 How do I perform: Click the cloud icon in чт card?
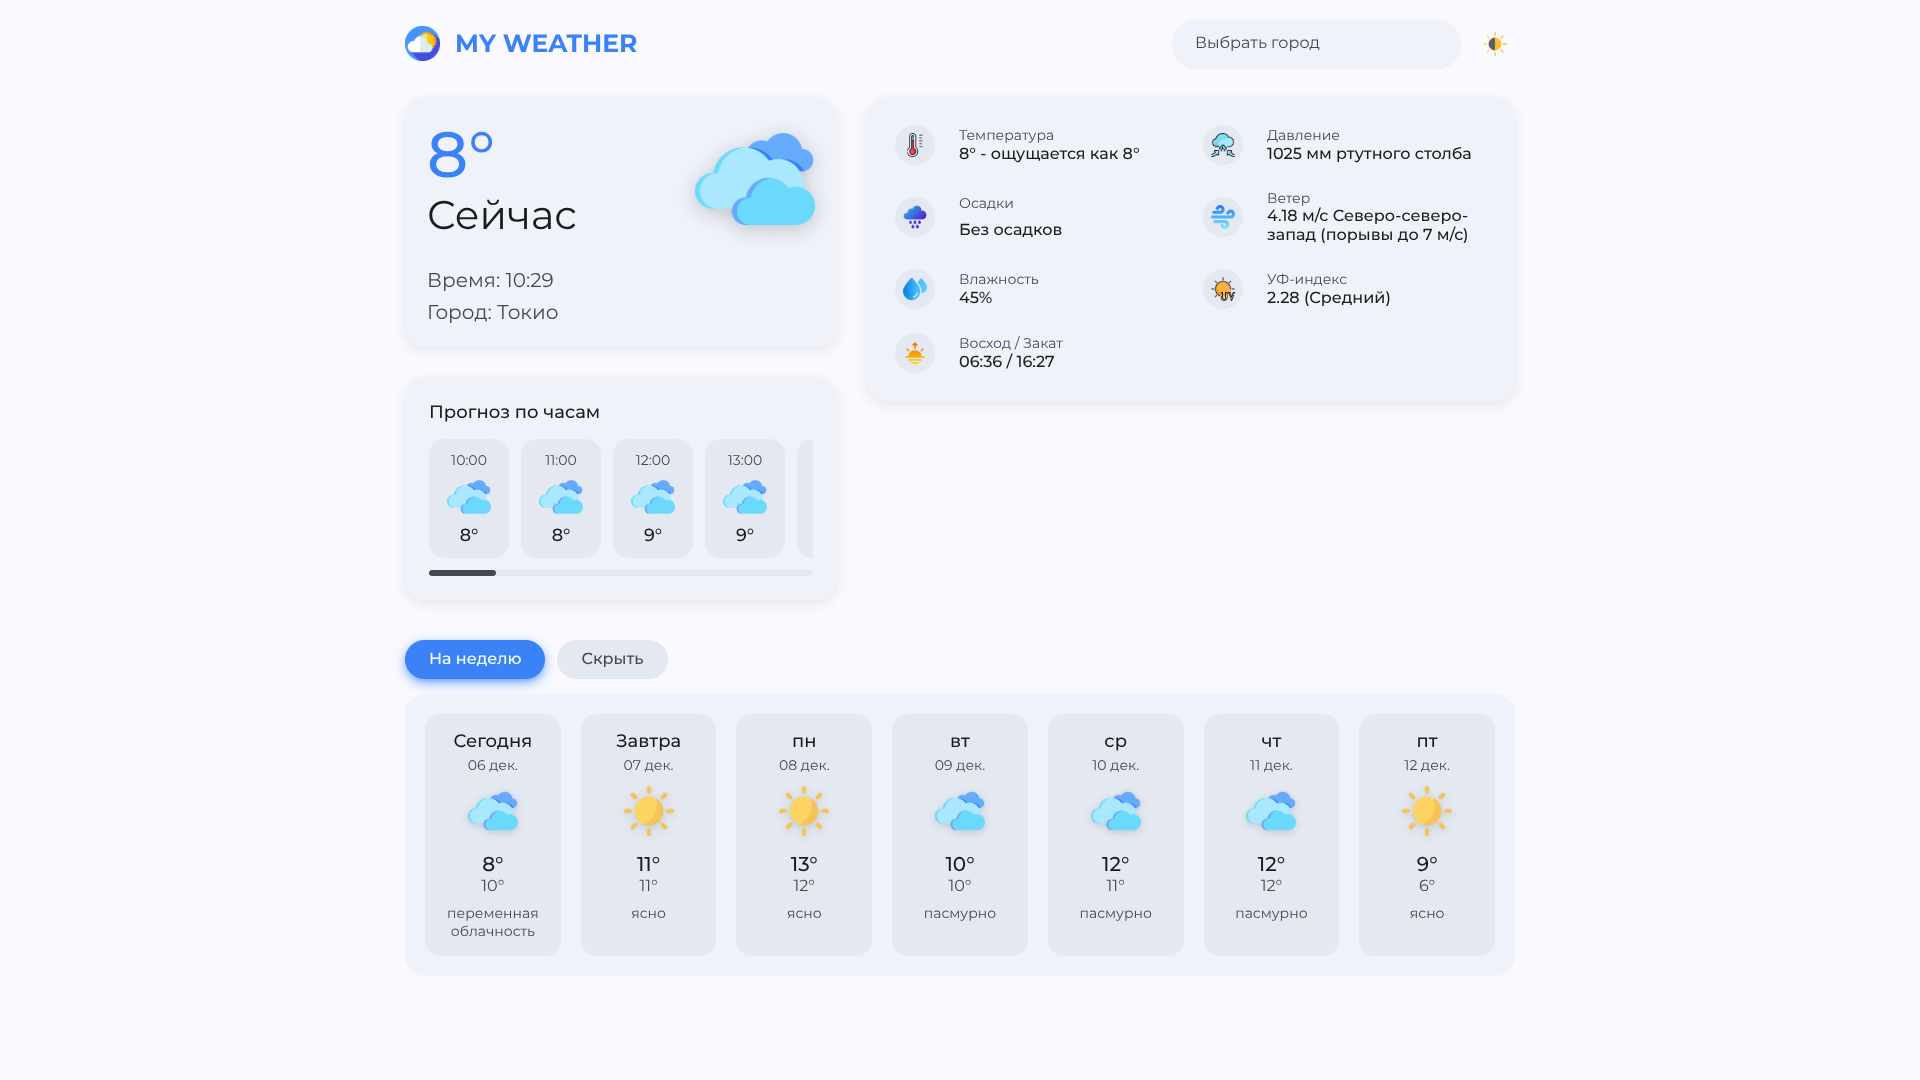(x=1271, y=811)
